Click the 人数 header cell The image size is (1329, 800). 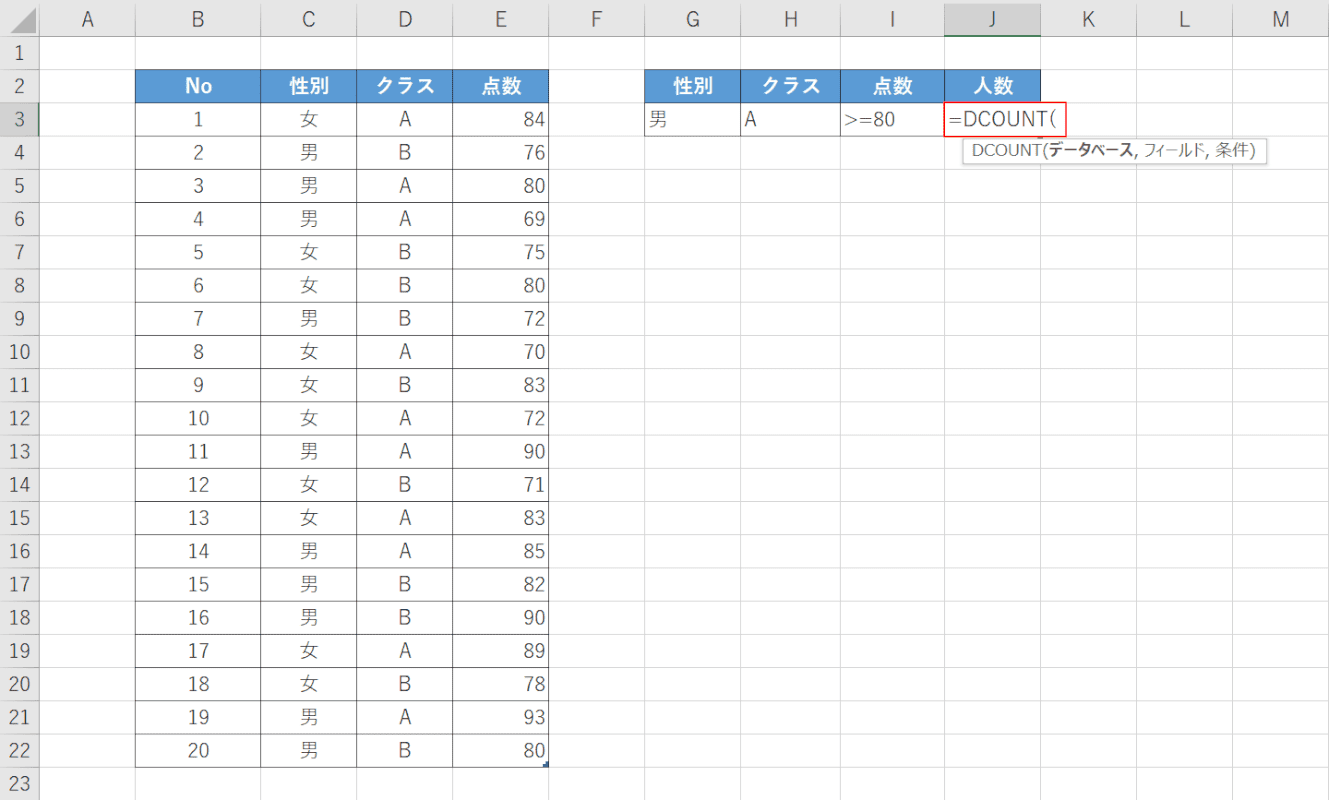pyautogui.click(x=993, y=86)
